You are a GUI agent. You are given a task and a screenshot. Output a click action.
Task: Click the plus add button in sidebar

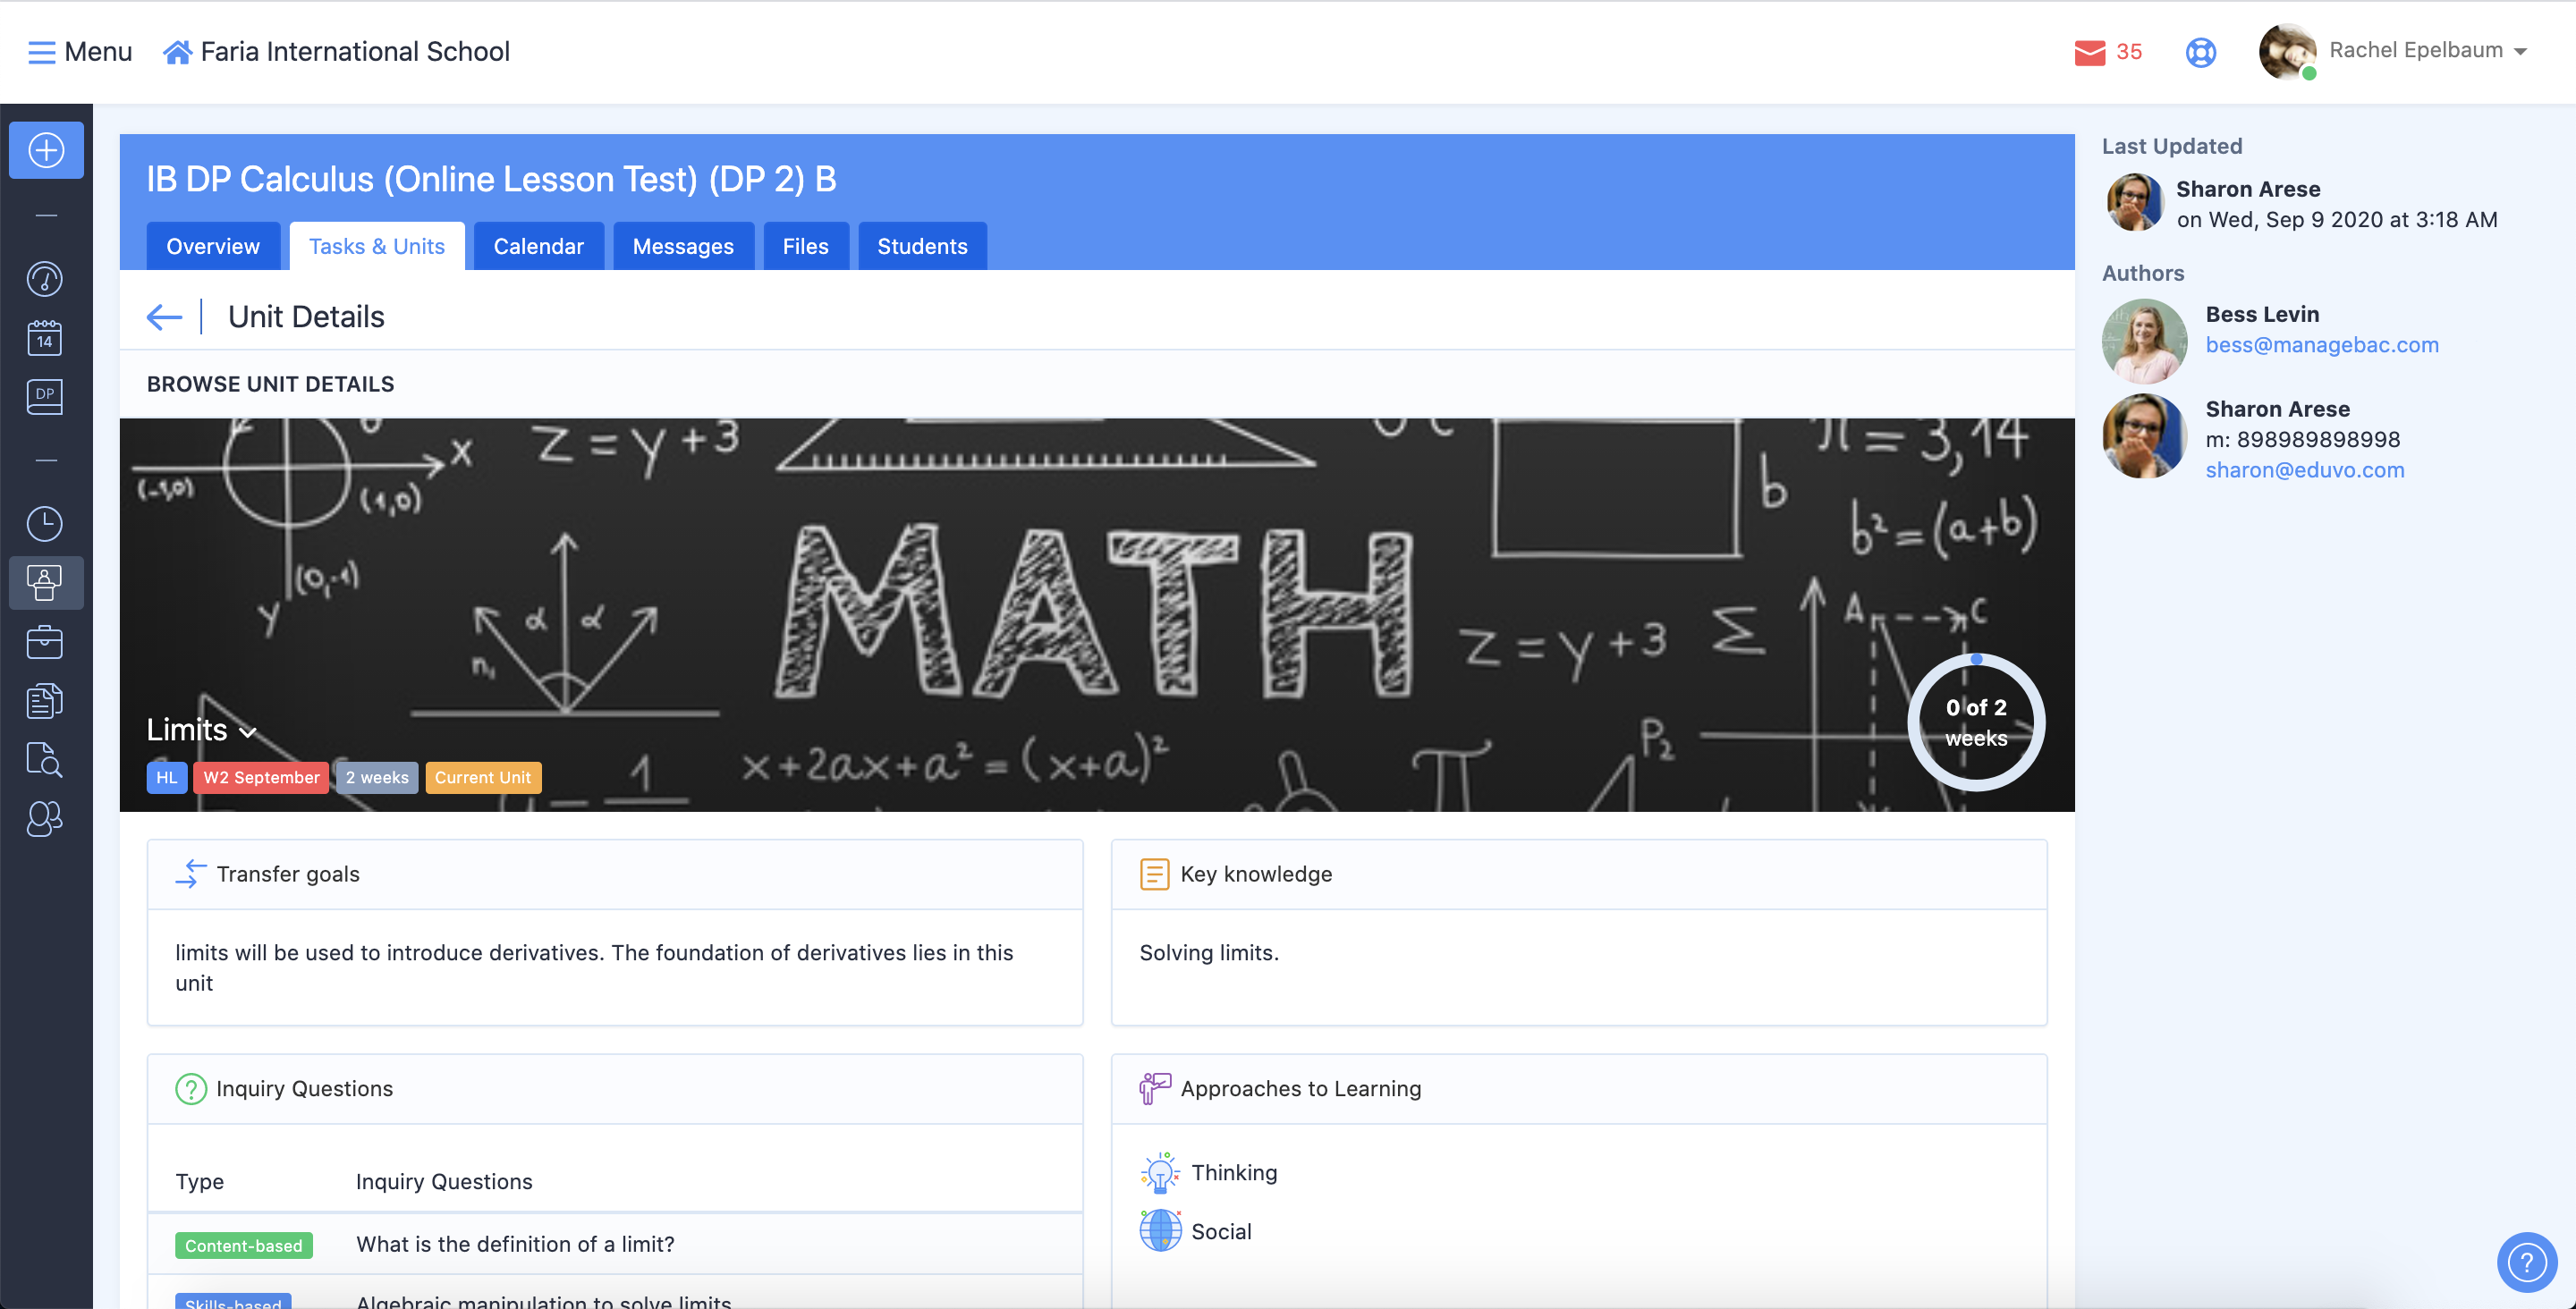46,151
